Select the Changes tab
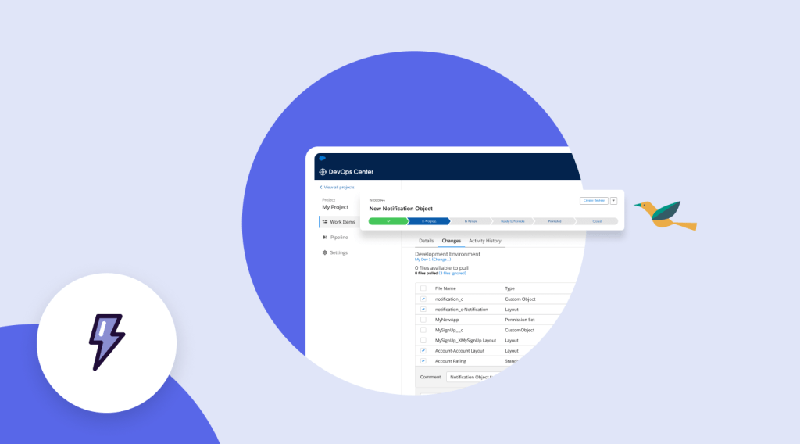Viewport: 800px width, 444px height. (451, 241)
